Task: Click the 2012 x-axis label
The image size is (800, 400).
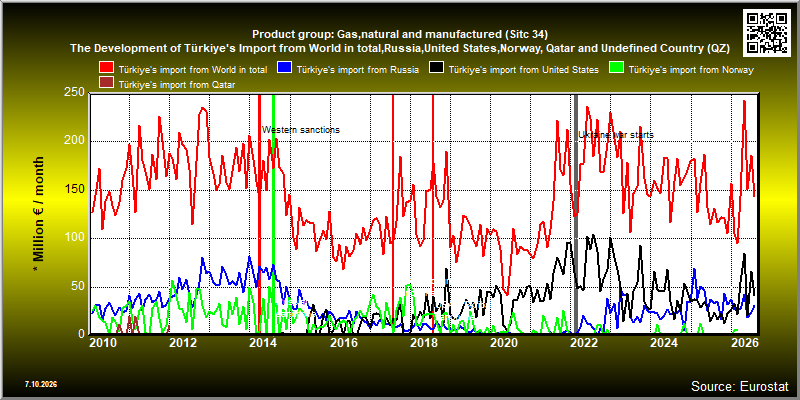Action: [x=183, y=344]
